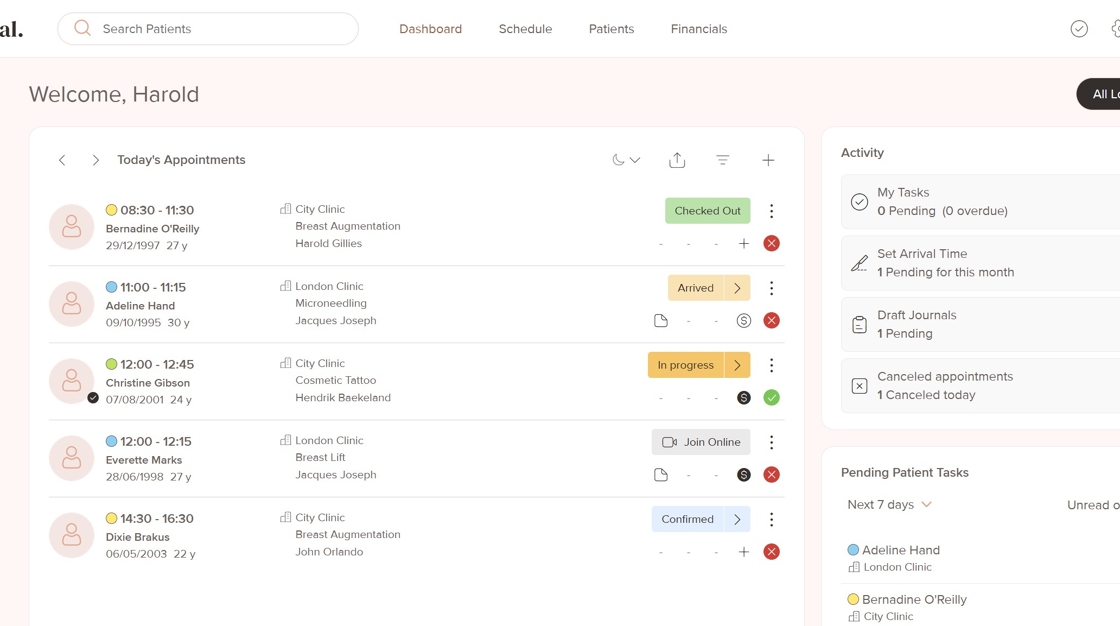Click the checkmark tasks icon in header

click(1079, 29)
